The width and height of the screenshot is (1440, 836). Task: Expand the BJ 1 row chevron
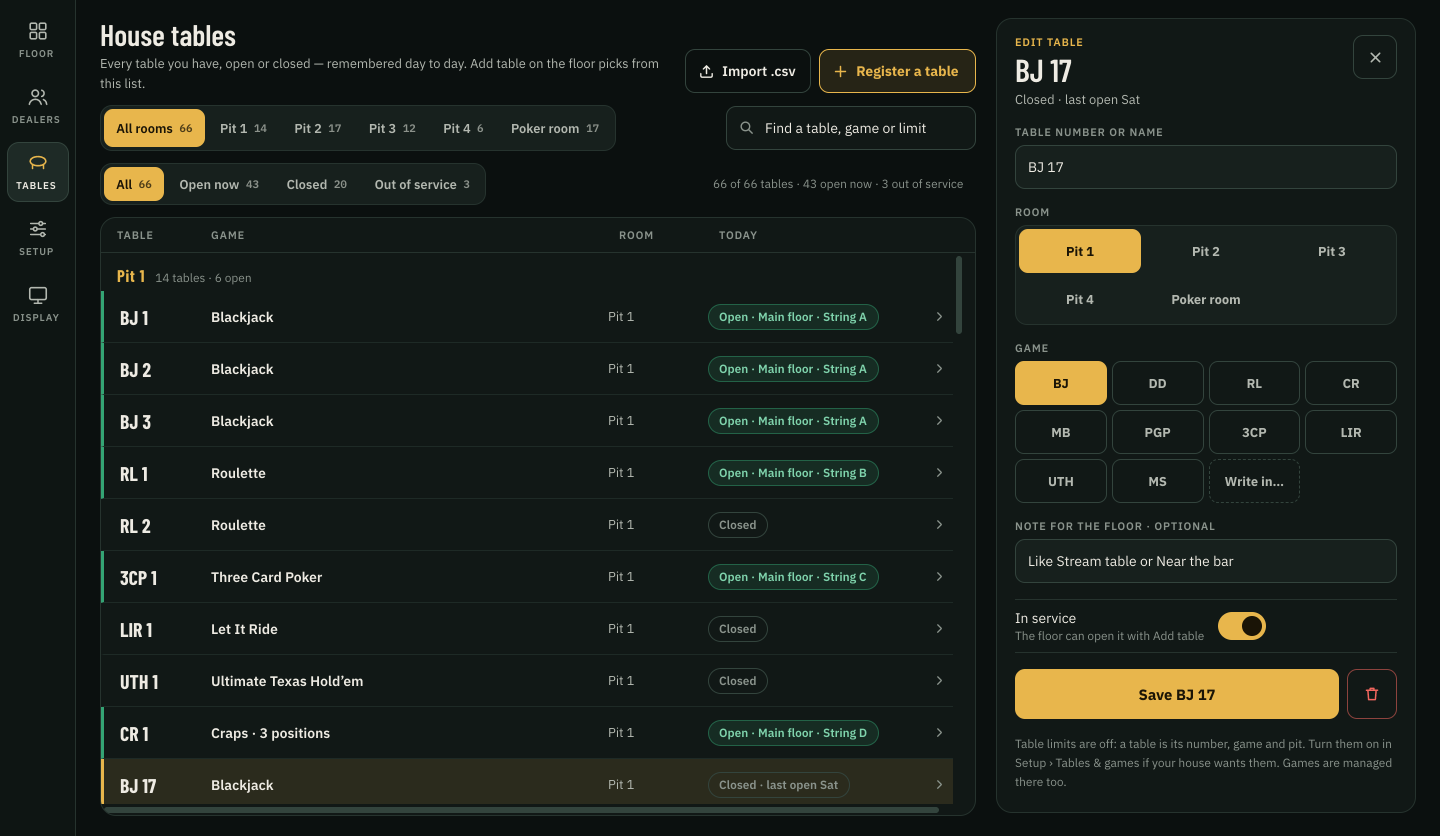click(939, 317)
